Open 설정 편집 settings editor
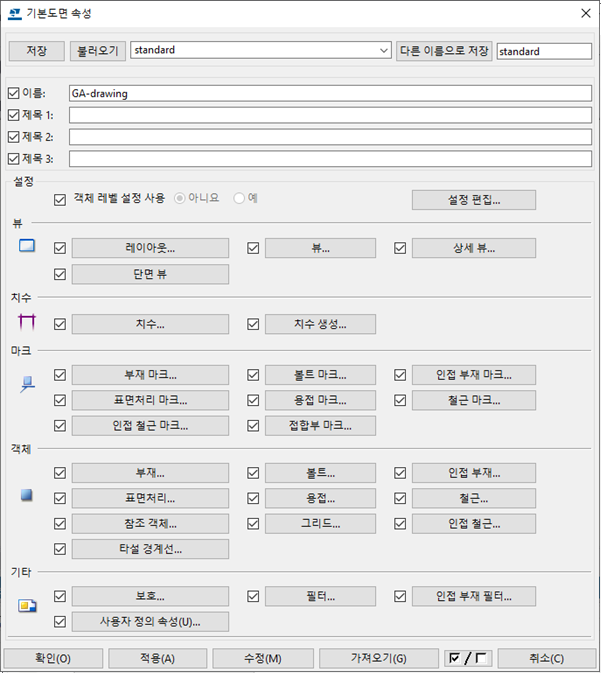The width and height of the screenshot is (601, 673). click(473, 199)
